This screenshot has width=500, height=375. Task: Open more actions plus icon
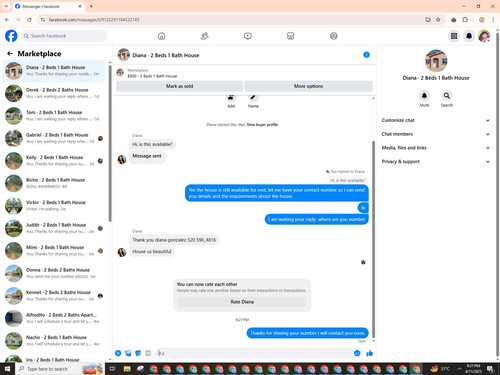pyautogui.click(x=118, y=353)
